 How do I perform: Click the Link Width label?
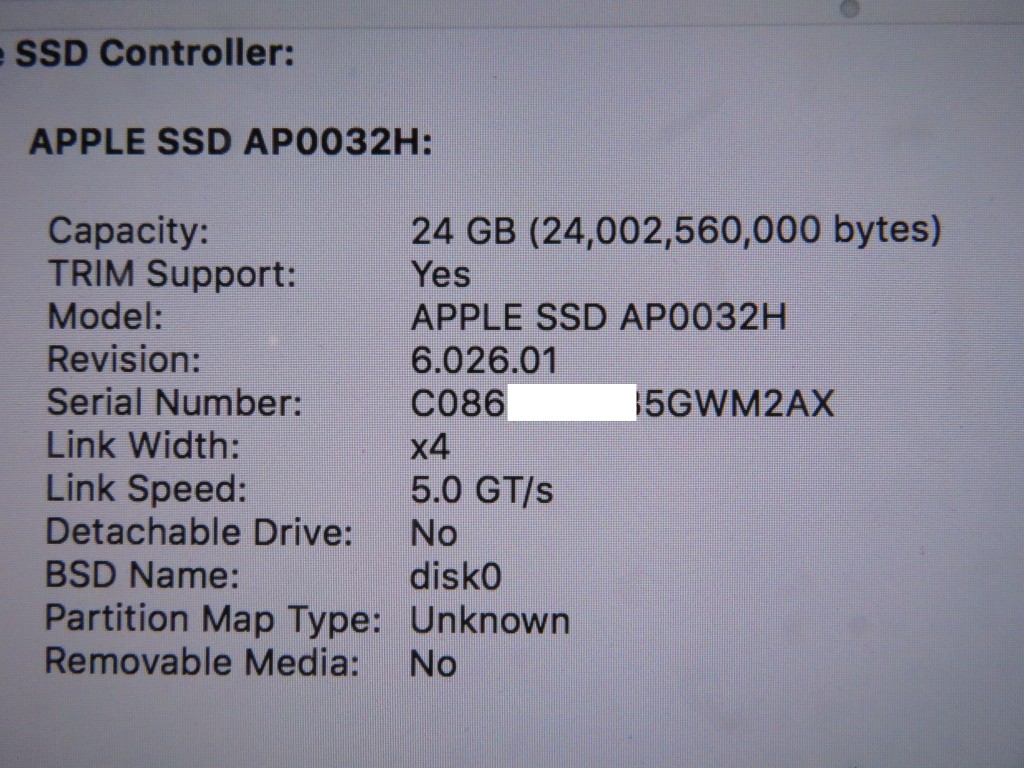point(143,446)
